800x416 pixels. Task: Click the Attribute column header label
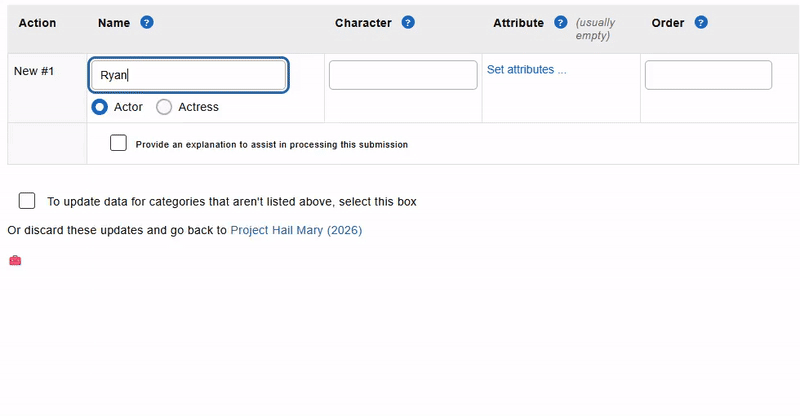(x=518, y=23)
